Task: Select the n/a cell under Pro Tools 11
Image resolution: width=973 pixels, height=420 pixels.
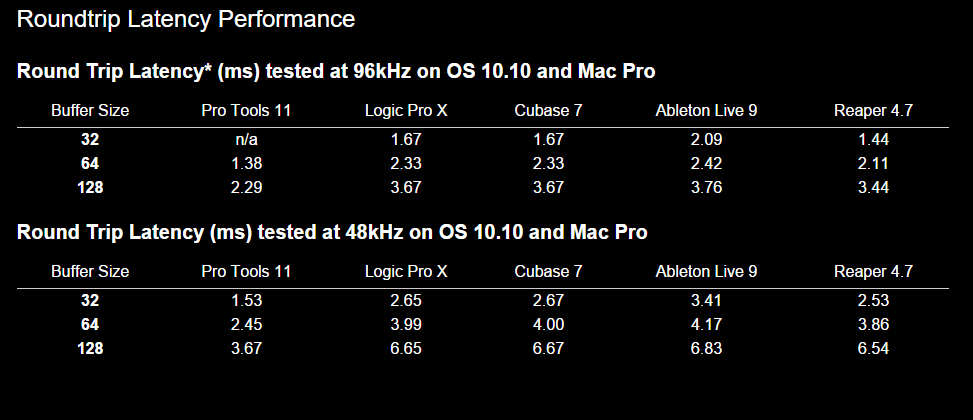Action: click(x=246, y=140)
